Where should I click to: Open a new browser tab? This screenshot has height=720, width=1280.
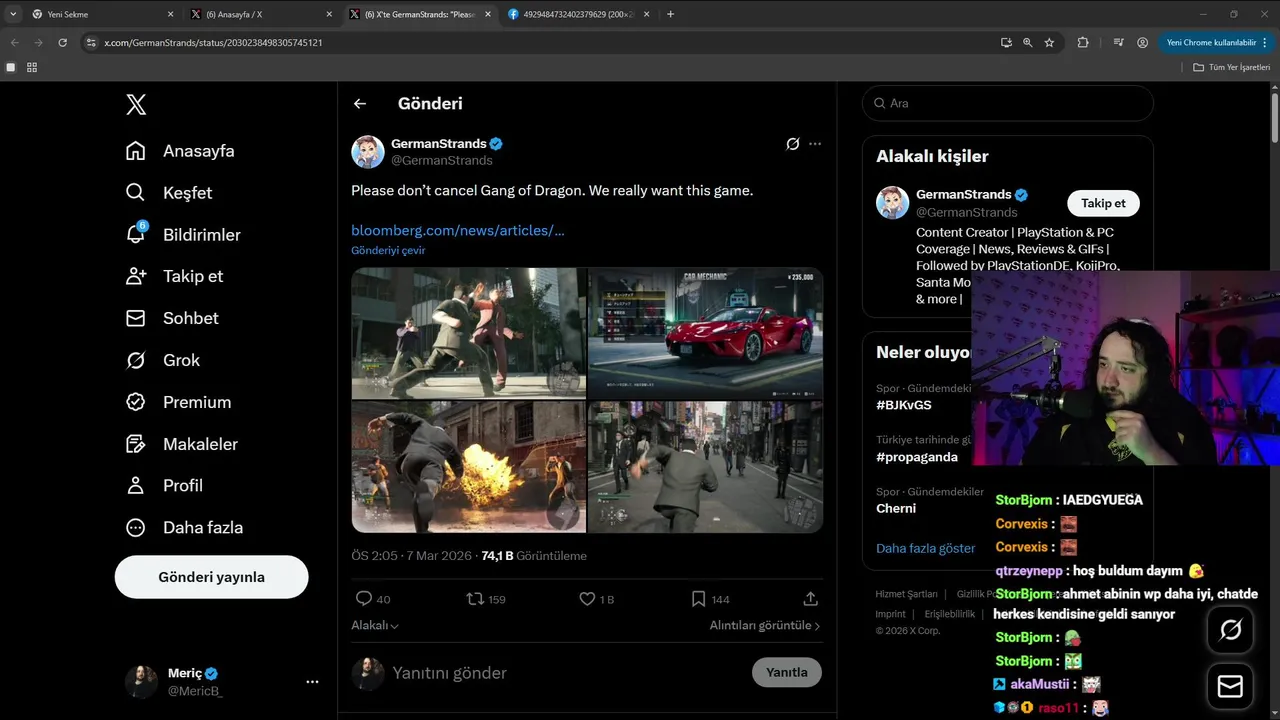670,14
